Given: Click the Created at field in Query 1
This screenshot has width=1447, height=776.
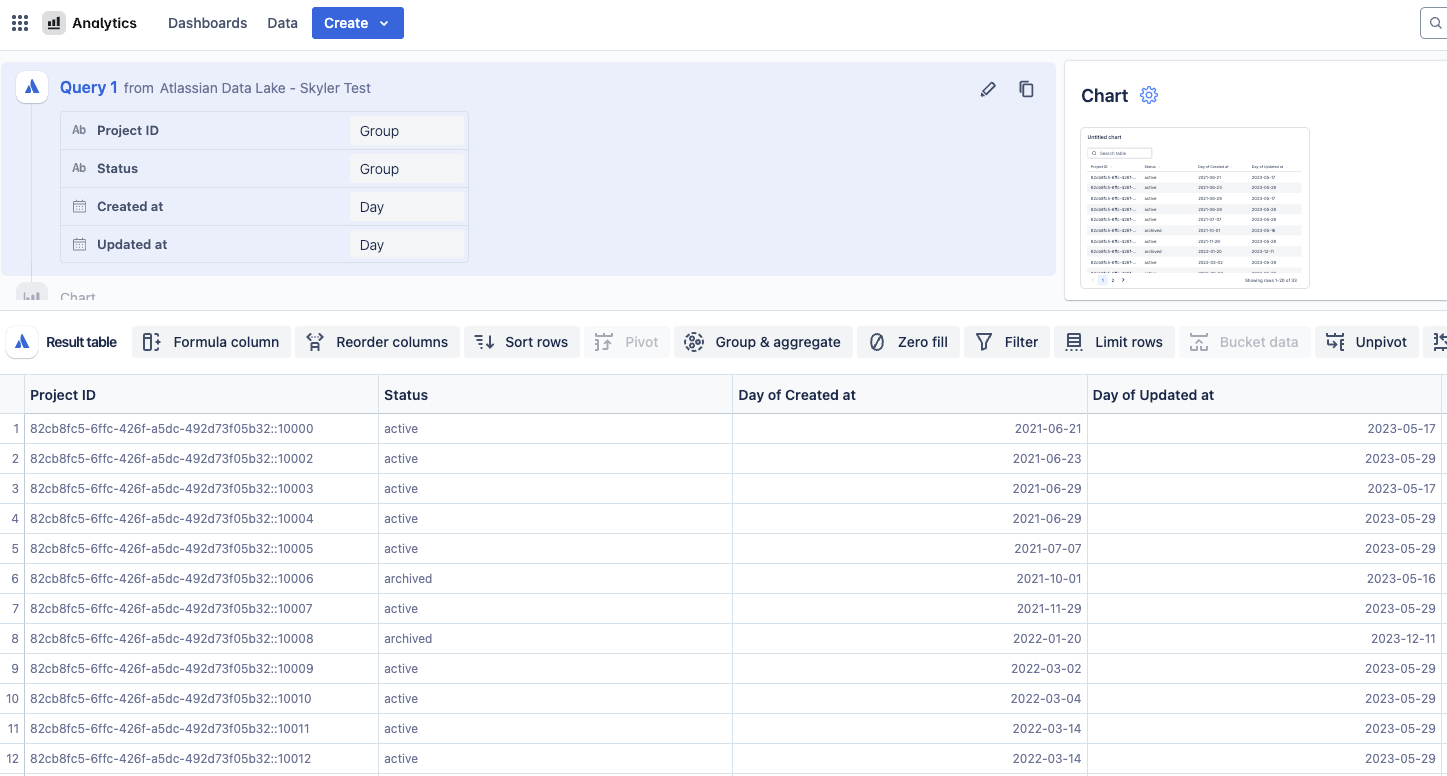Looking at the screenshot, I should tap(130, 207).
